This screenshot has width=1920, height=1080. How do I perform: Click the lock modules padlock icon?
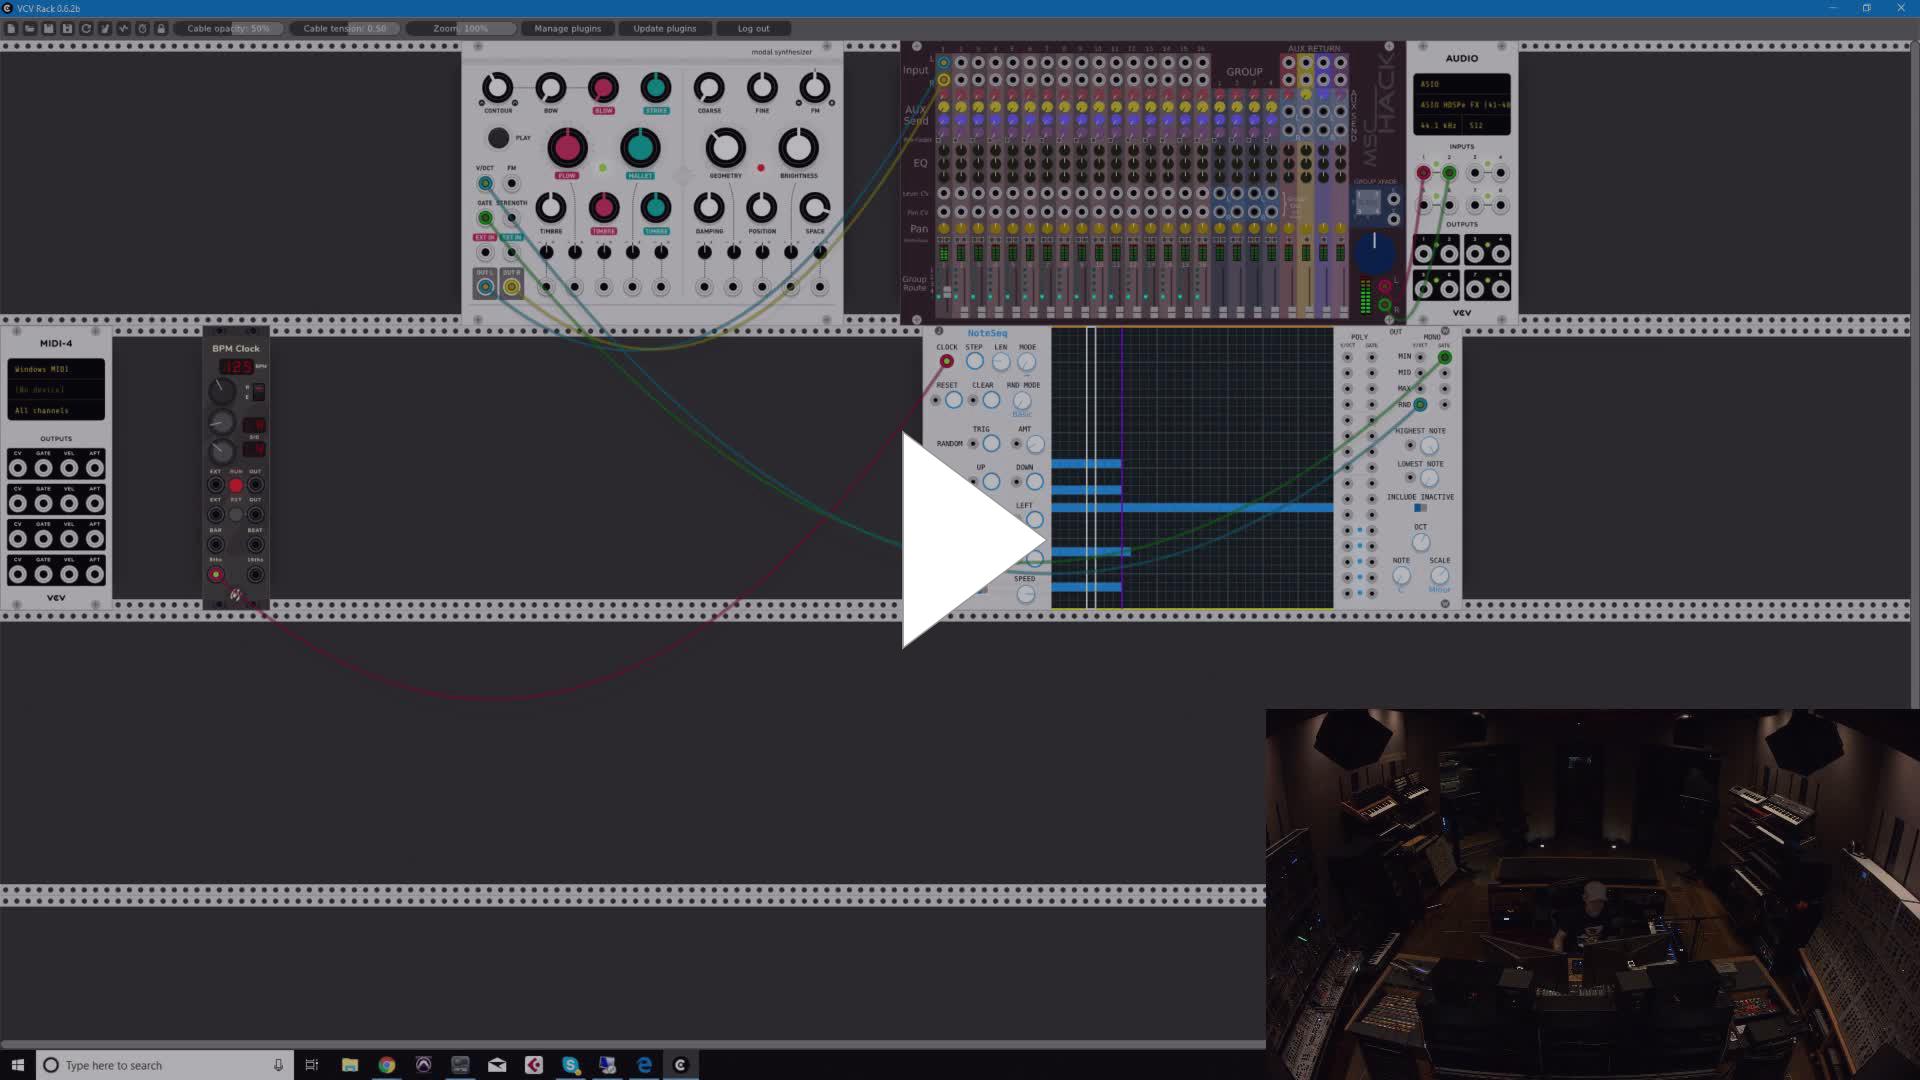[x=161, y=28]
